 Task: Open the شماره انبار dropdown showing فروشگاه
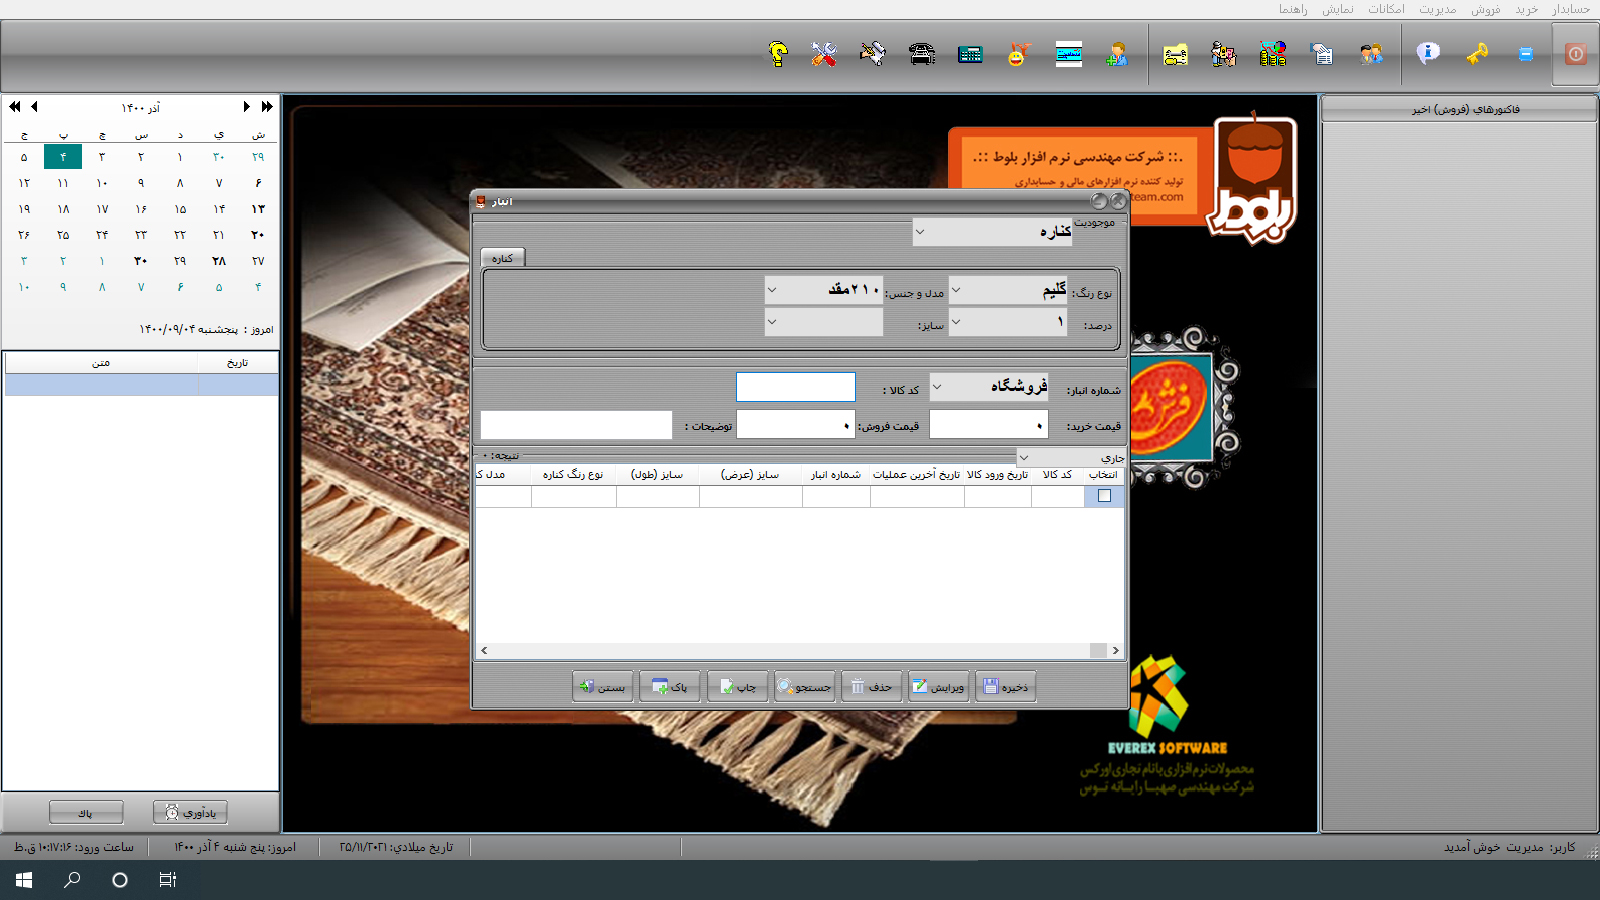[x=937, y=387]
